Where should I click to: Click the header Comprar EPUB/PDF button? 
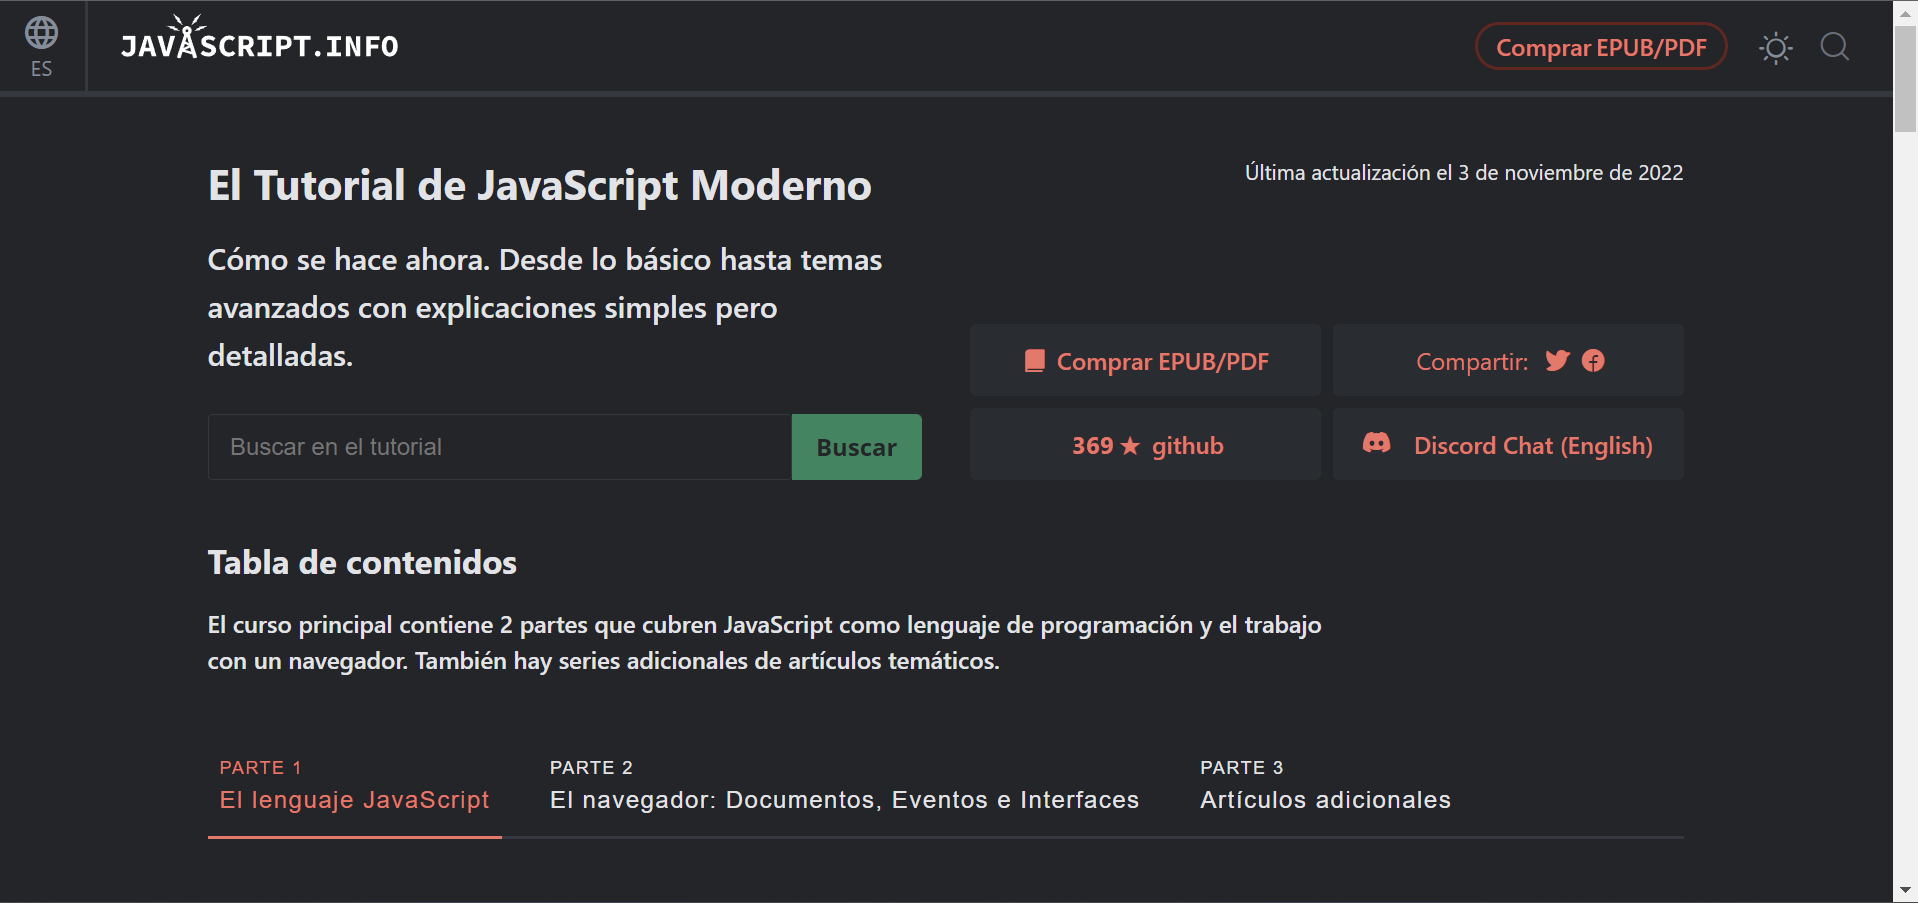point(1601,47)
